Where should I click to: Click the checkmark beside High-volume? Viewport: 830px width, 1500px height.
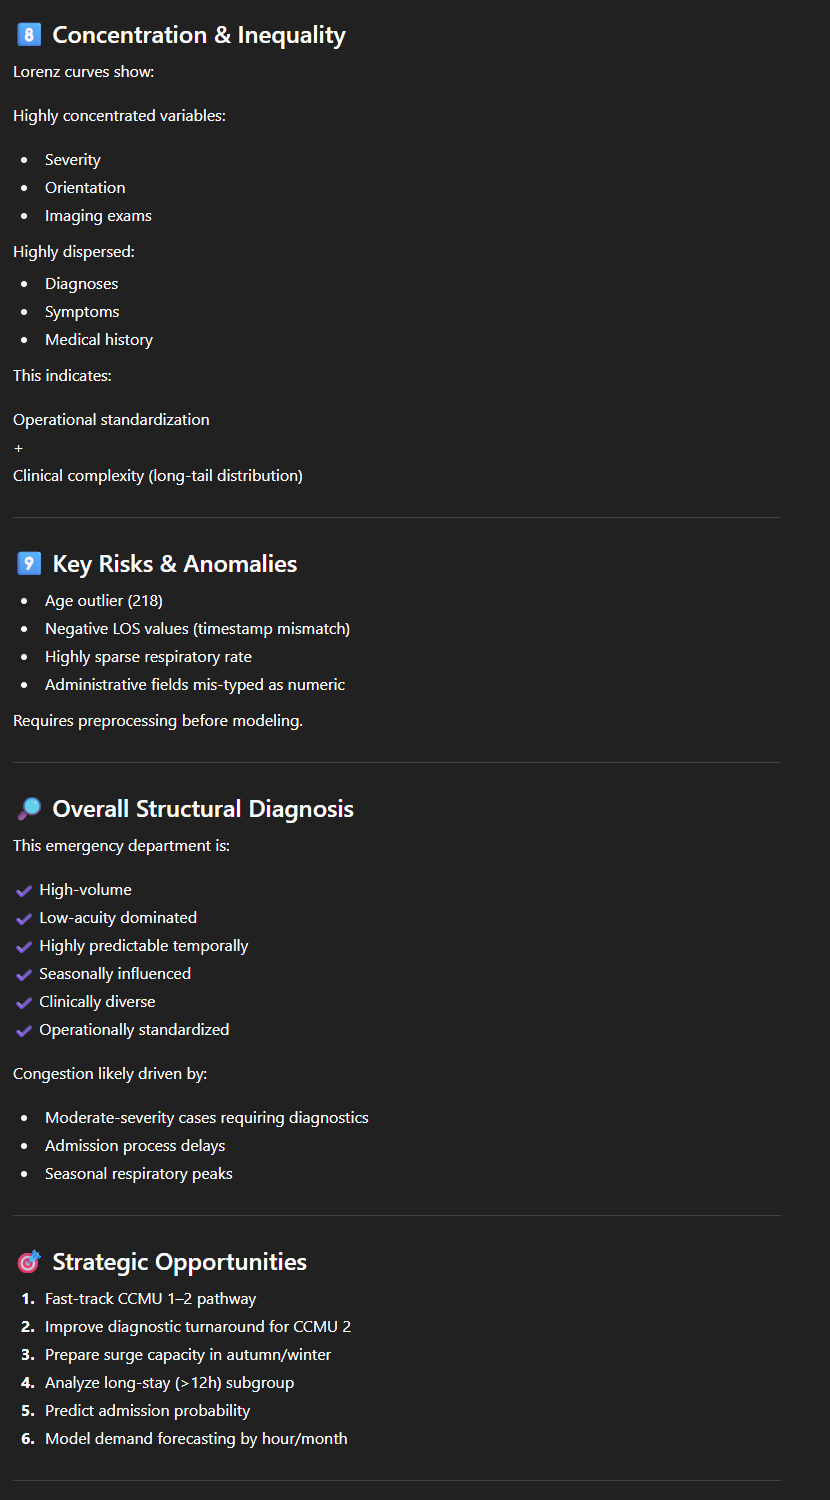tap(24, 890)
